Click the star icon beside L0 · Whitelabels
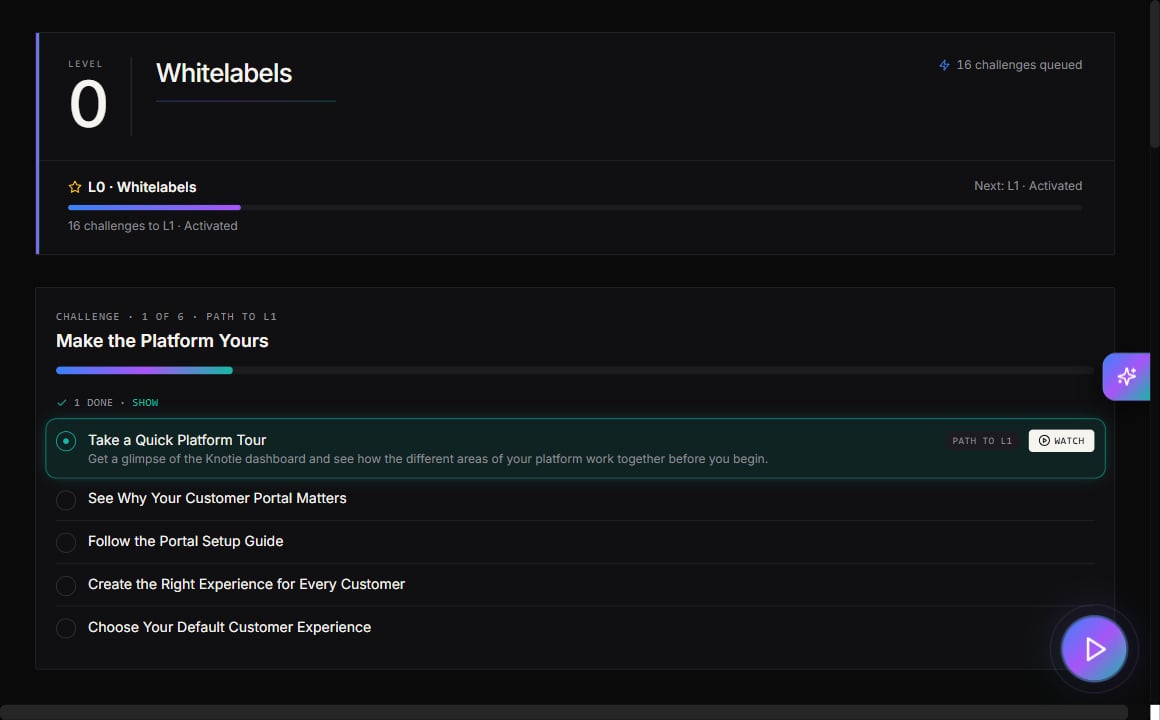This screenshot has height=720, width=1160. 75,187
